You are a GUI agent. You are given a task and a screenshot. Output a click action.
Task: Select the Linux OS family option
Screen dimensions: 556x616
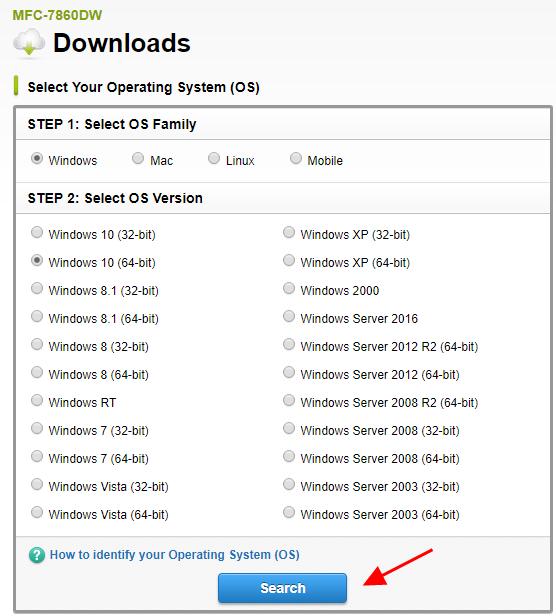(x=214, y=158)
